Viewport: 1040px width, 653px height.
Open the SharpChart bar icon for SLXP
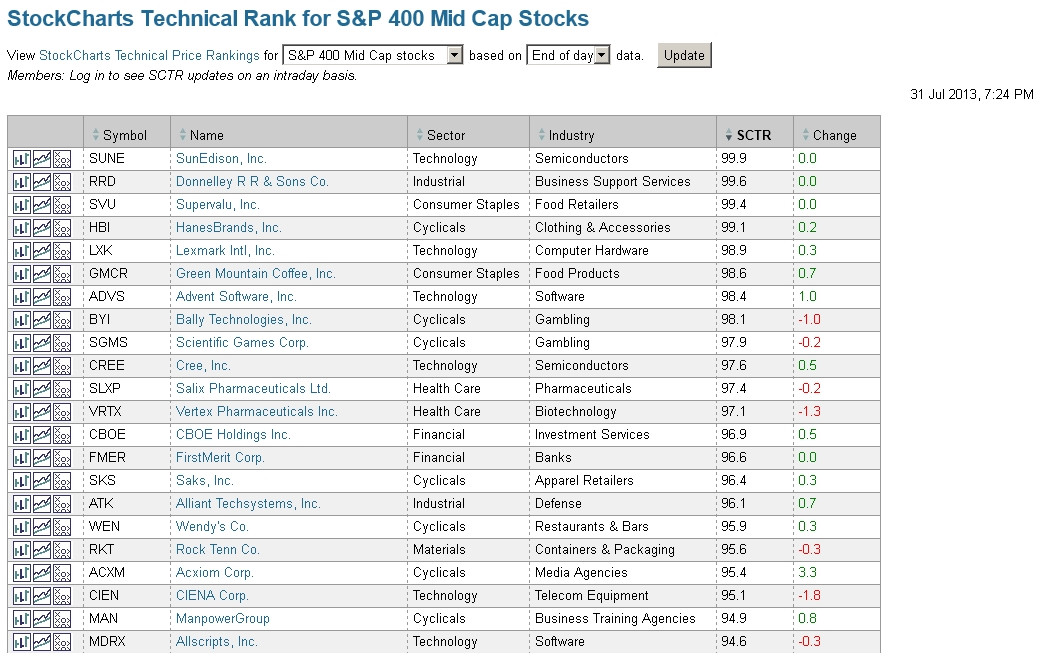tap(22, 389)
